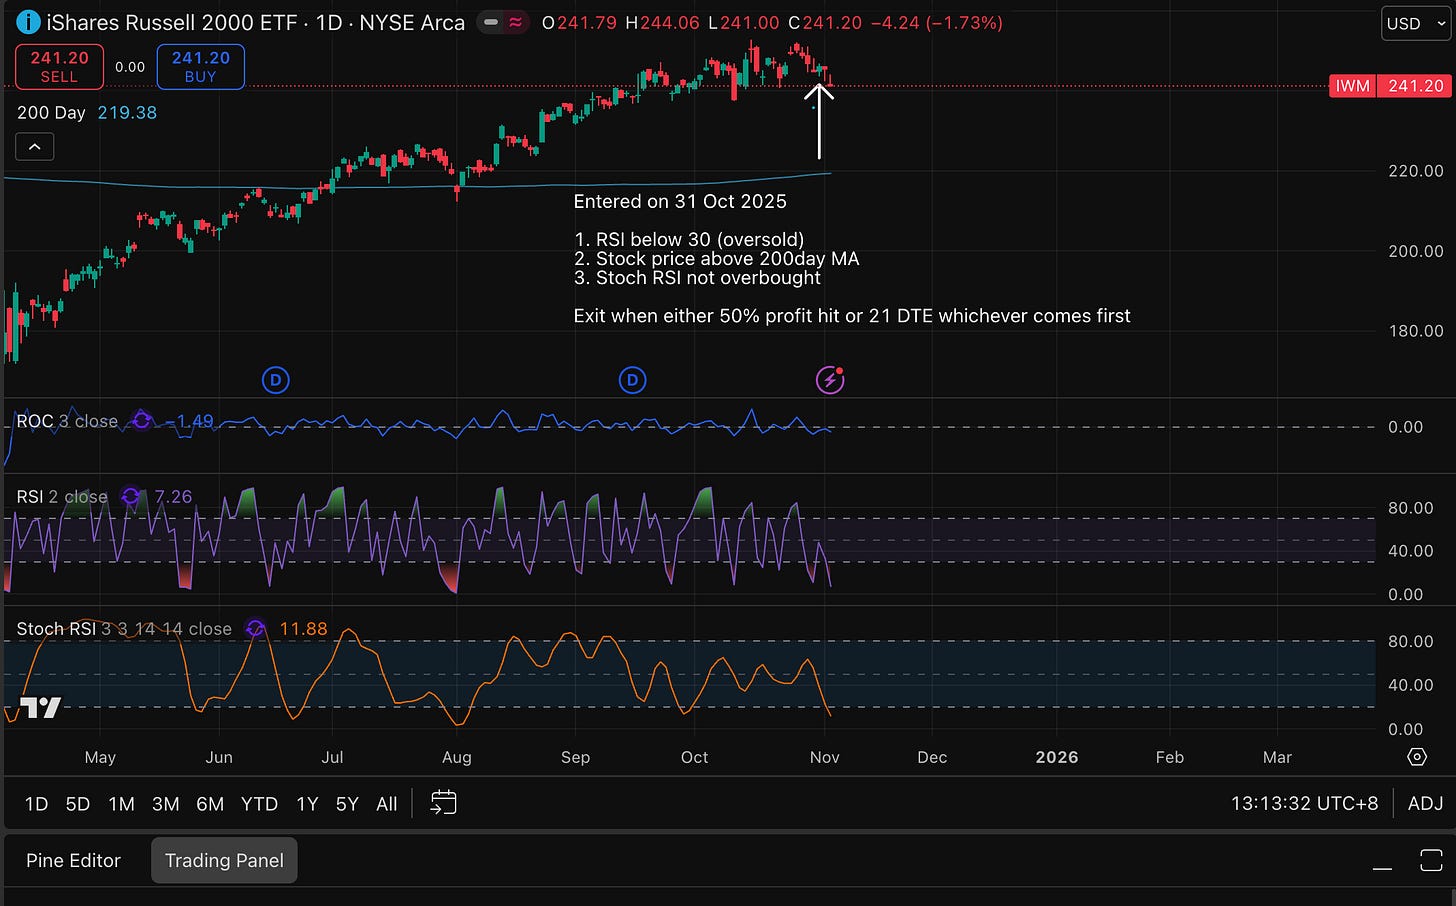1456x906 pixels.
Task: Click the BUY 241.20 button
Action: [200, 67]
